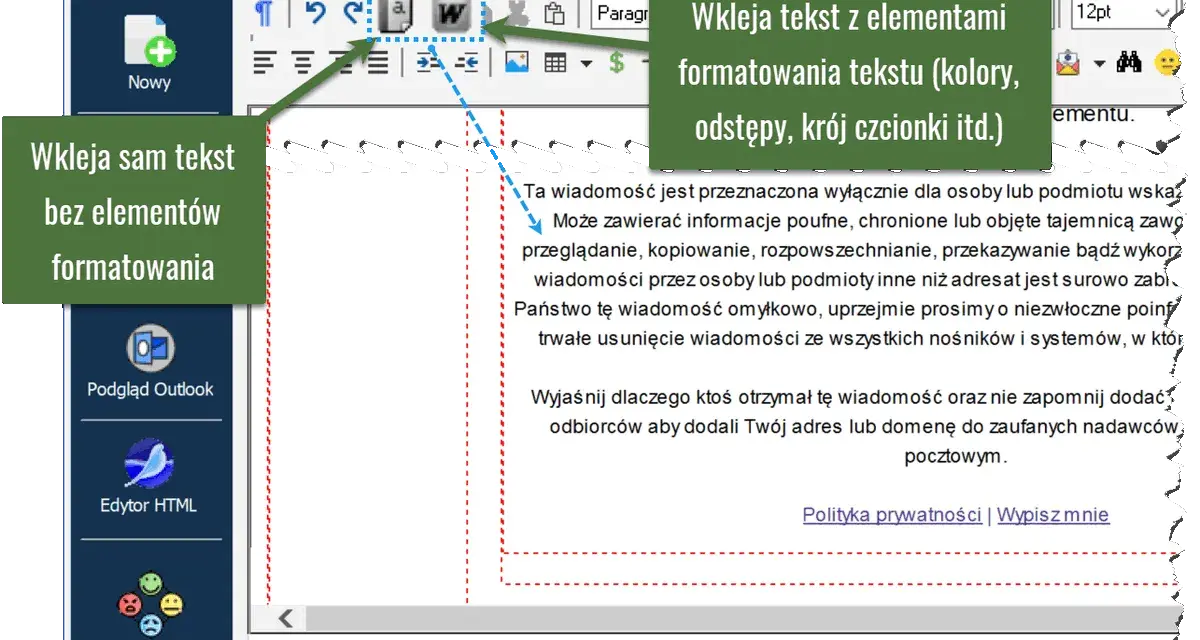
Task: Click the Nowy new document button
Action: point(149,54)
